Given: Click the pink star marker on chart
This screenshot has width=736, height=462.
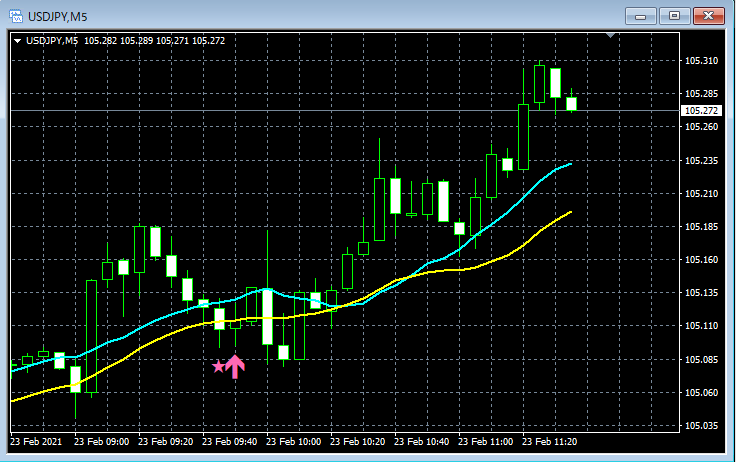Looking at the screenshot, I should tap(218, 366).
